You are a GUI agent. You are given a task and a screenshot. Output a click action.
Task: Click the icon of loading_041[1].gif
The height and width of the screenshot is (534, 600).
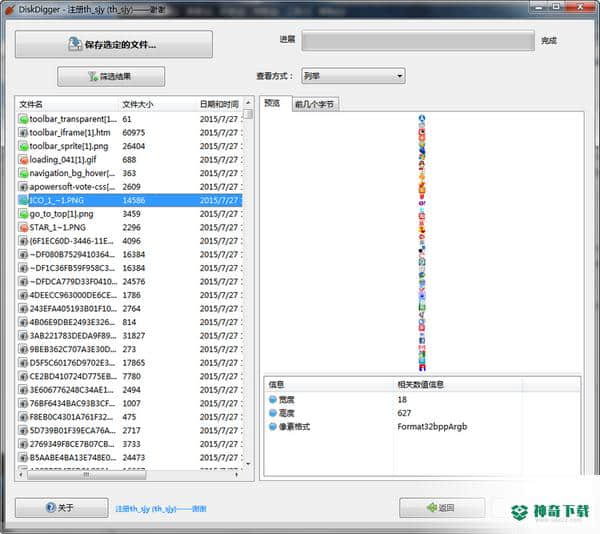(23, 160)
